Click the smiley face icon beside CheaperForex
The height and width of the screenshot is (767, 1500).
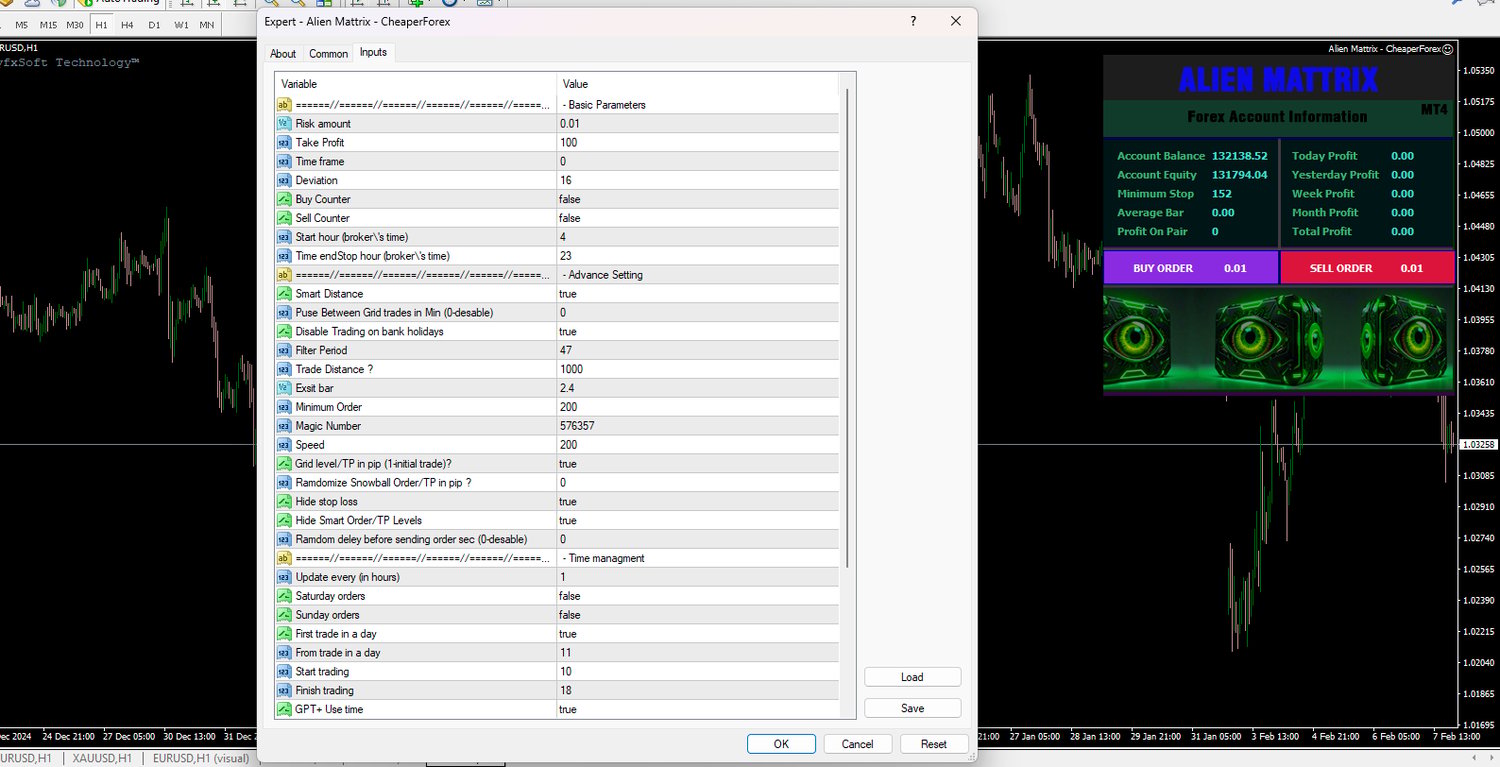tap(1447, 48)
